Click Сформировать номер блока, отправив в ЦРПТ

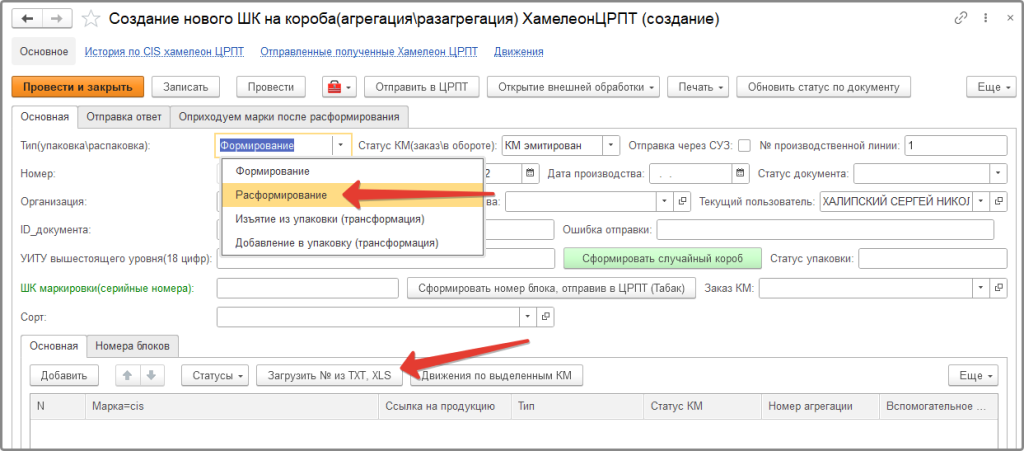[551, 288]
